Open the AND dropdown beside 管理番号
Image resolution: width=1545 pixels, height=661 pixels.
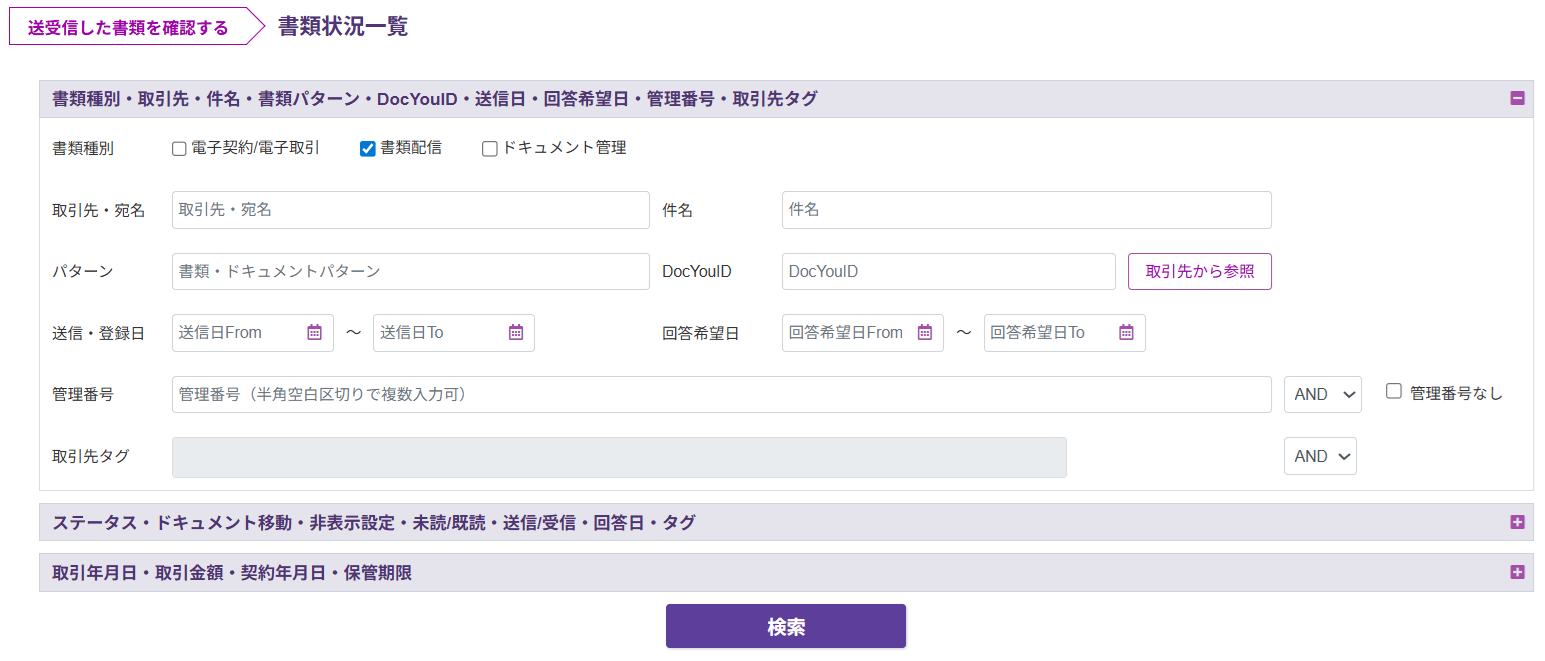(x=1322, y=394)
